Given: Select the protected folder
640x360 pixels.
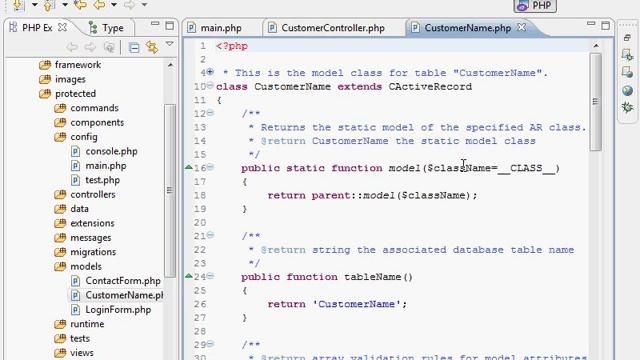Looking at the screenshot, I should [76, 93].
